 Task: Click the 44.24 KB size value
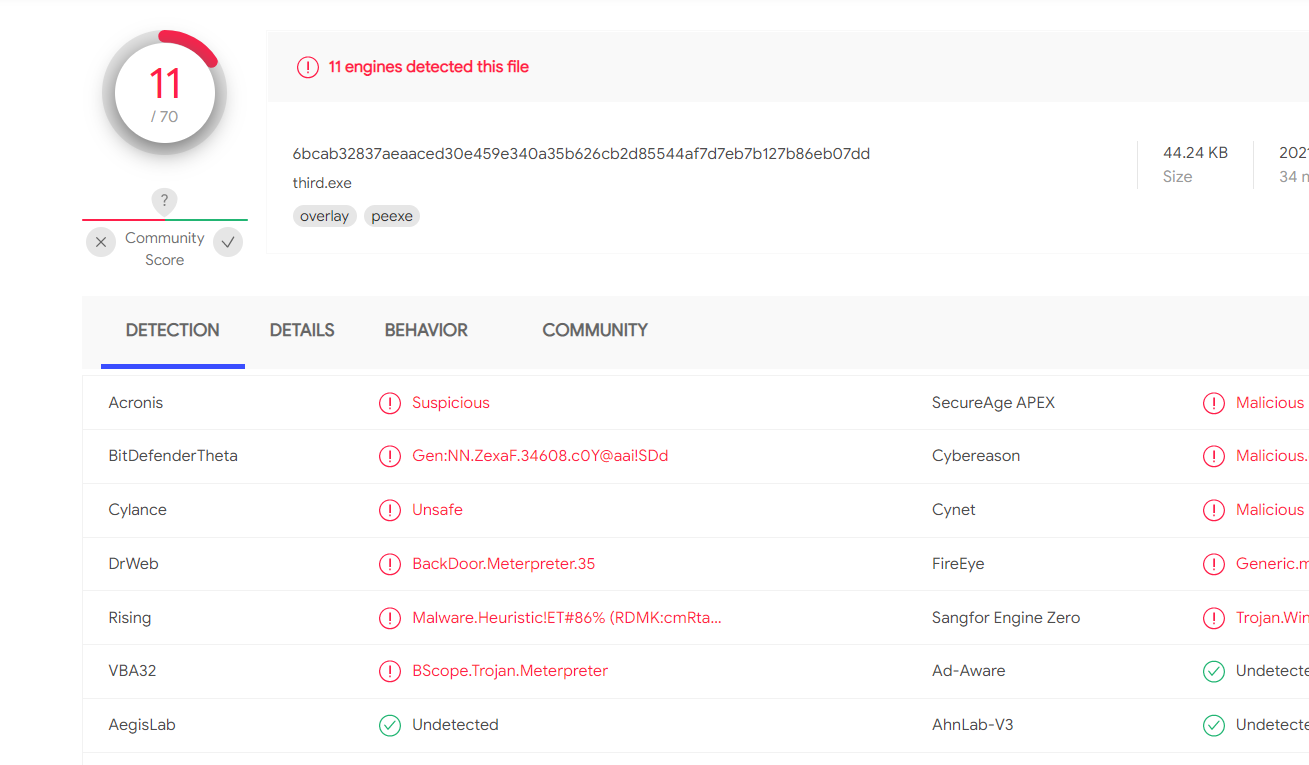[1195, 153]
